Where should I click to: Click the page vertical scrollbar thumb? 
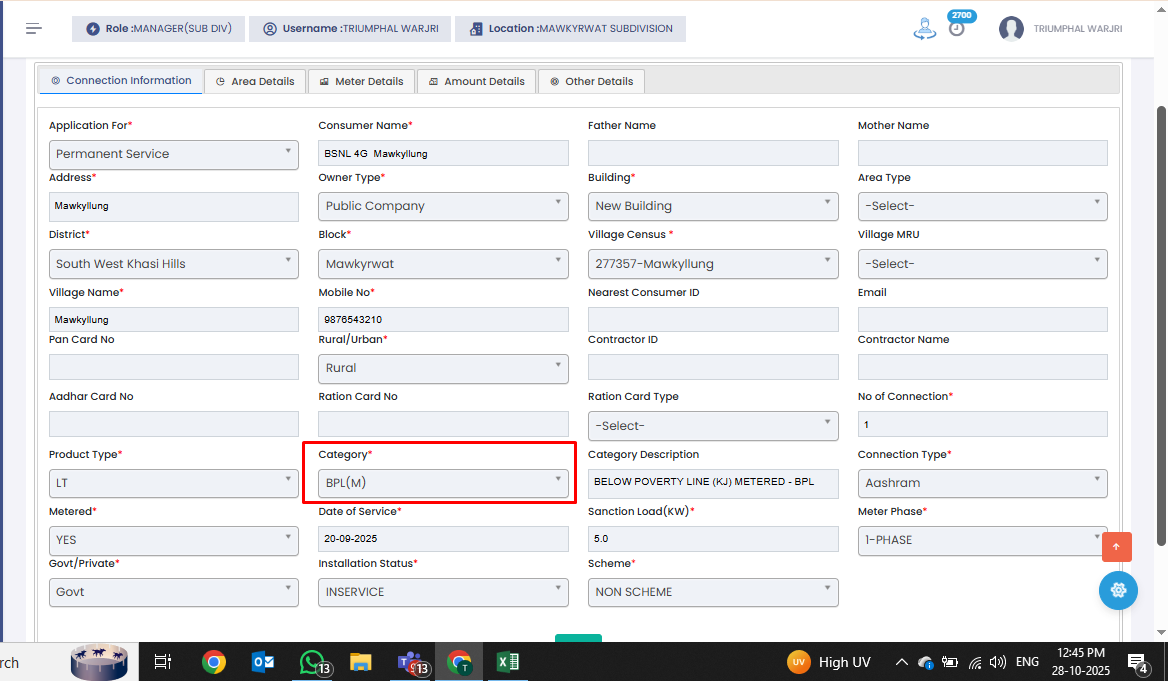[x=1161, y=326]
